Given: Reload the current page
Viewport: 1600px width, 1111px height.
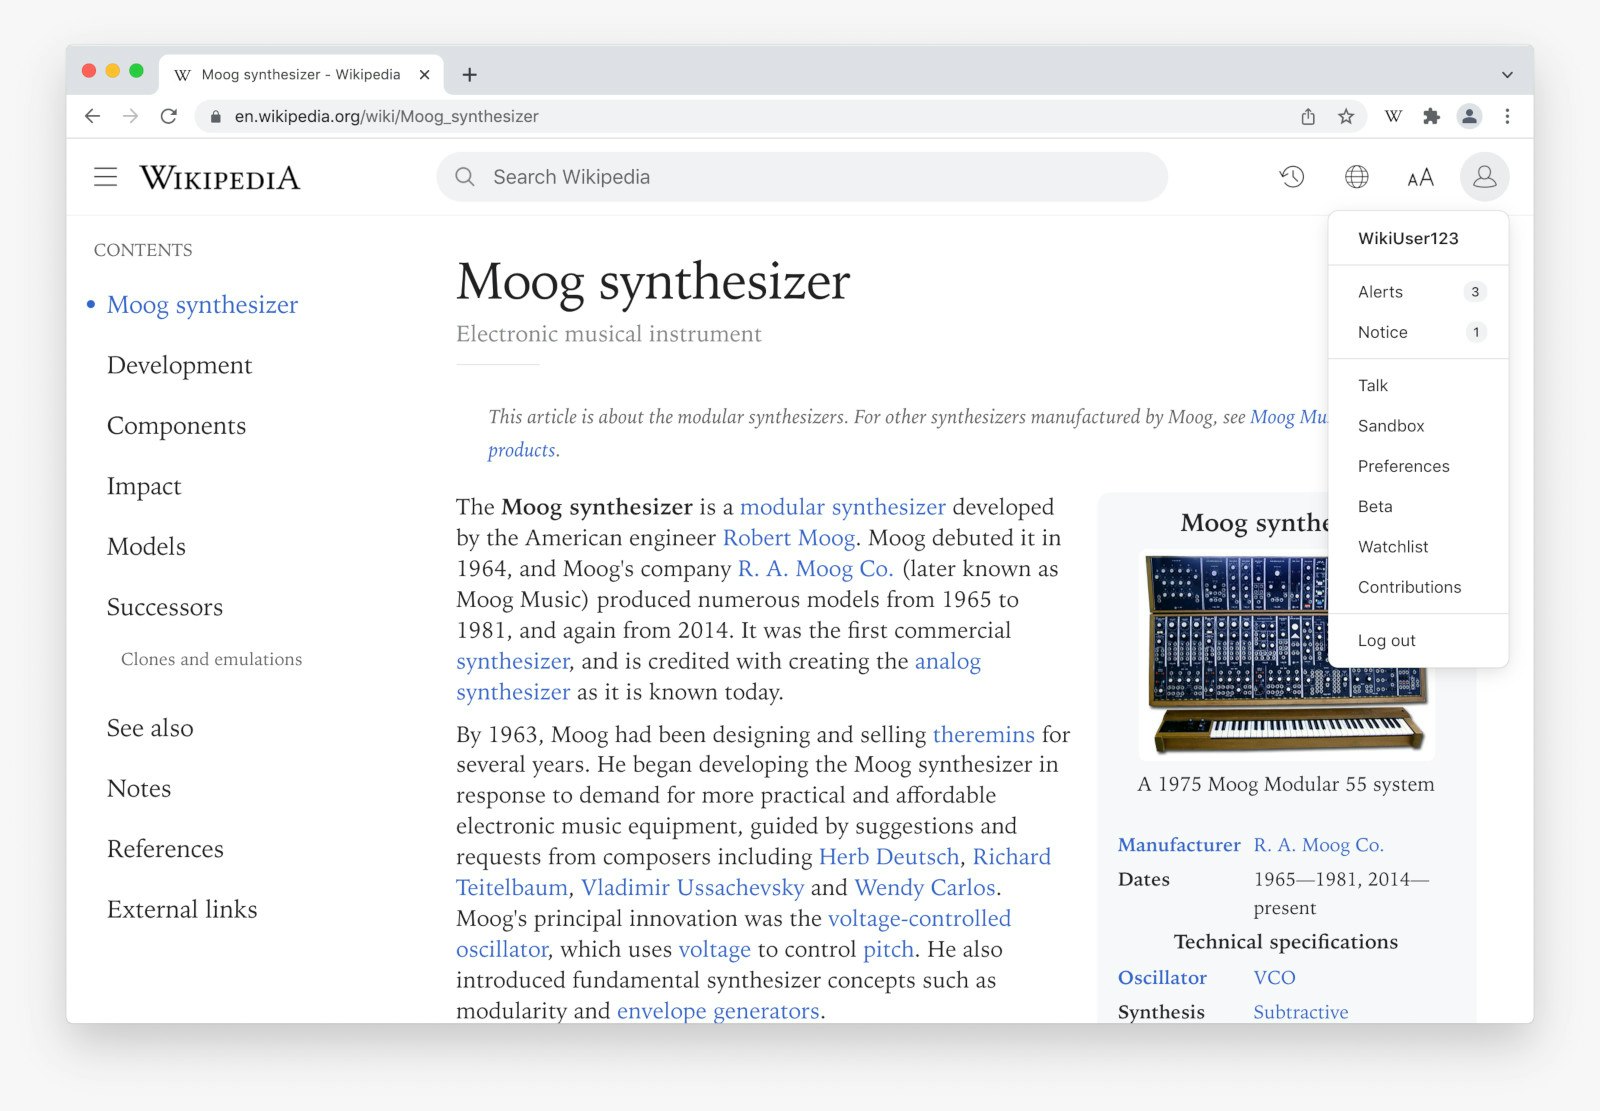Looking at the screenshot, I should coord(168,116).
